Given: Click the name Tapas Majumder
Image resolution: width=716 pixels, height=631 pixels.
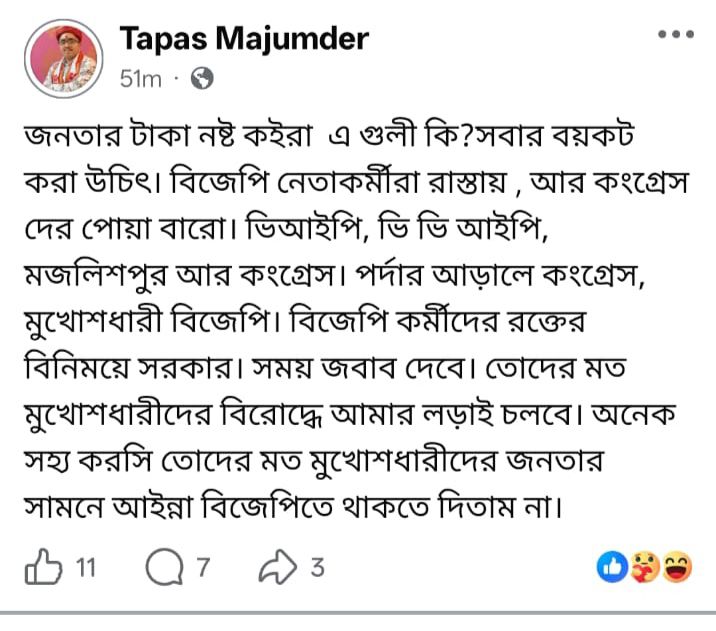Looking at the screenshot, I should point(244,39).
